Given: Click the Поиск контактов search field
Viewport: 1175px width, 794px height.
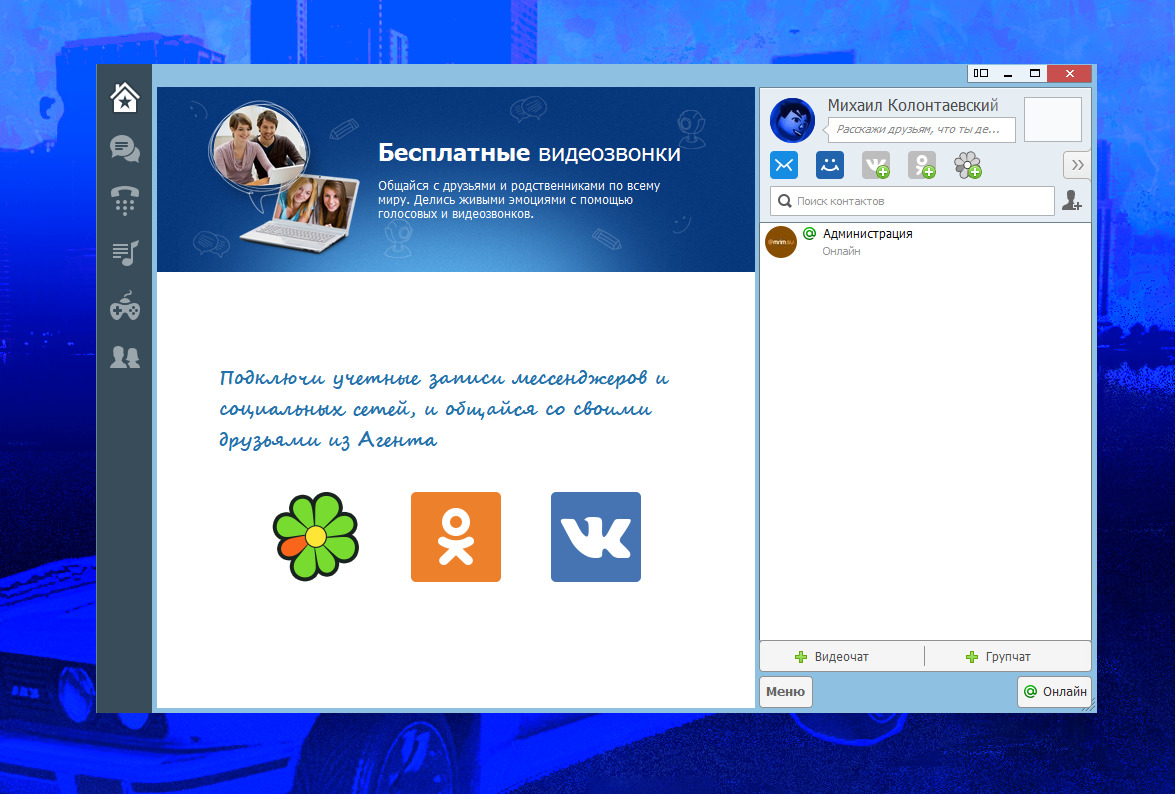Looking at the screenshot, I should tap(912, 201).
